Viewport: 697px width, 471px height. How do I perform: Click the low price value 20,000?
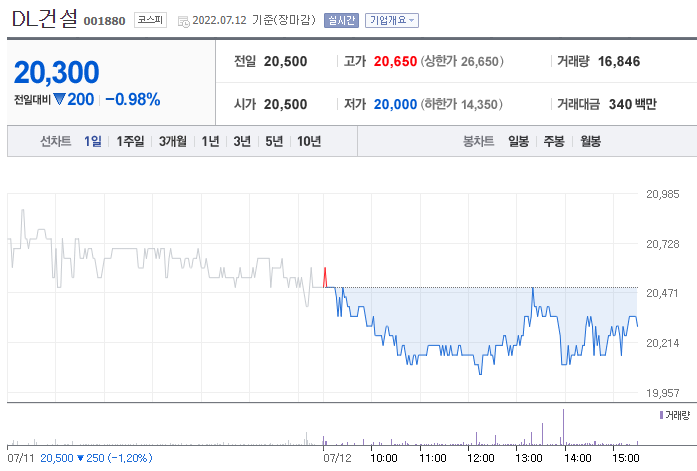pos(395,104)
